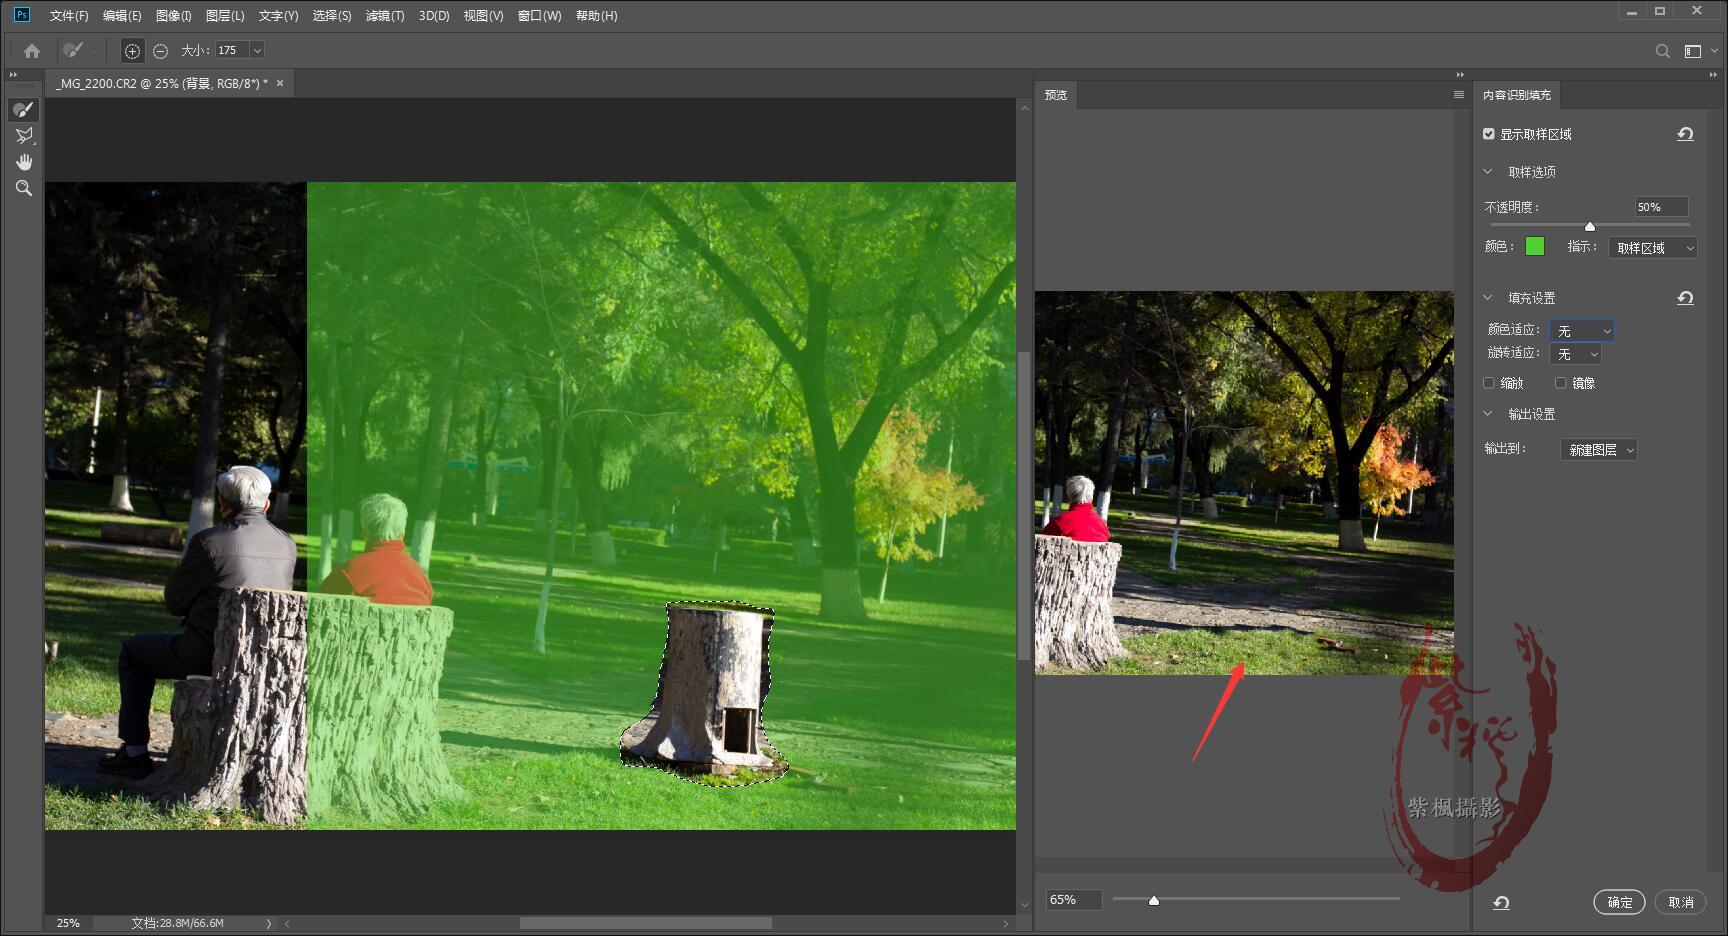Switch brush to subtract mode (minus icon)

click(160, 51)
